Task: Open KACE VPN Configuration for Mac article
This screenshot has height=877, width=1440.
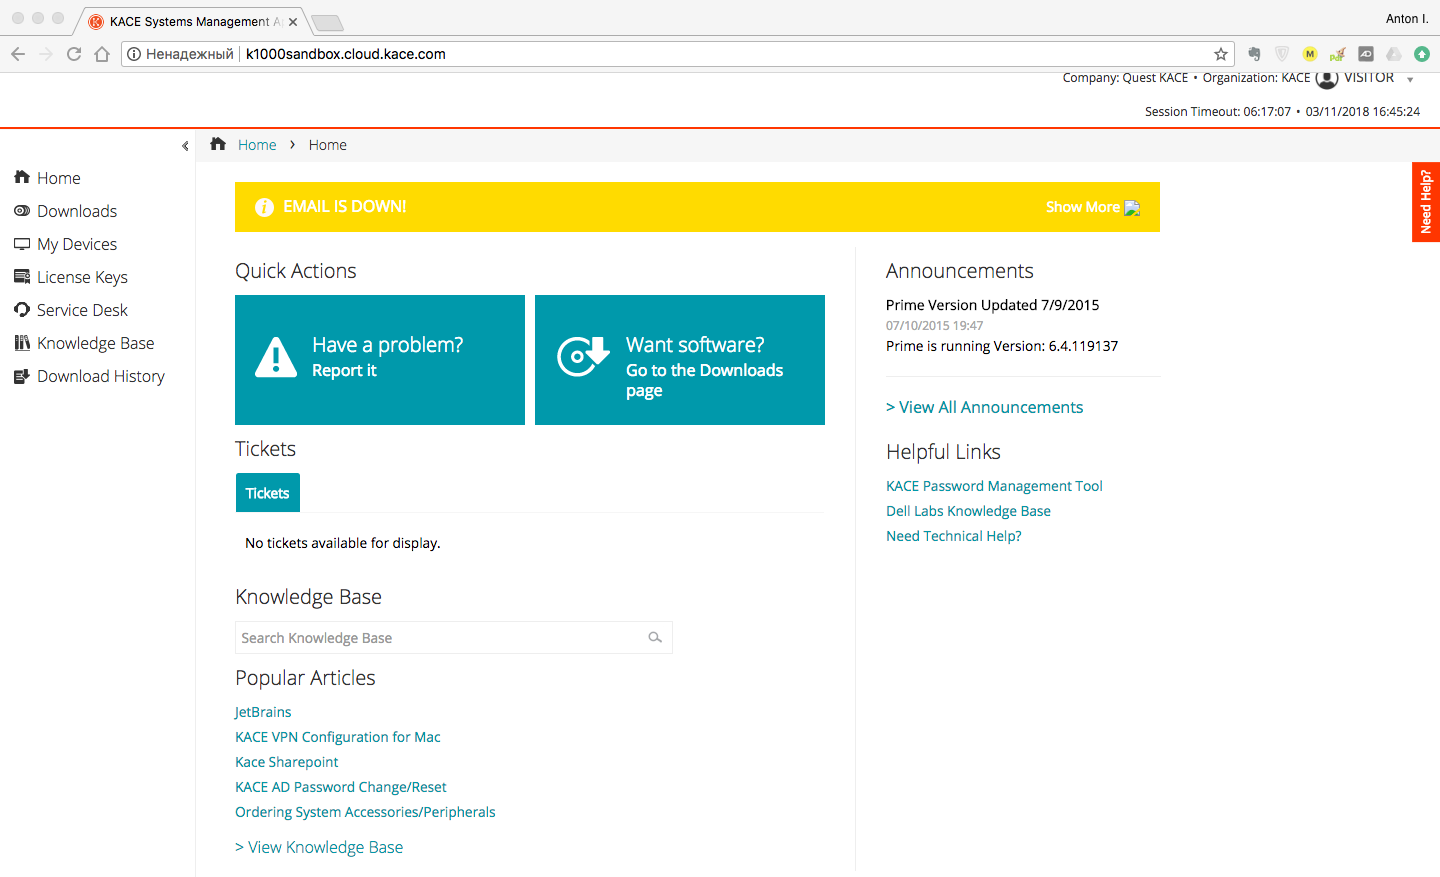Action: tap(338, 737)
